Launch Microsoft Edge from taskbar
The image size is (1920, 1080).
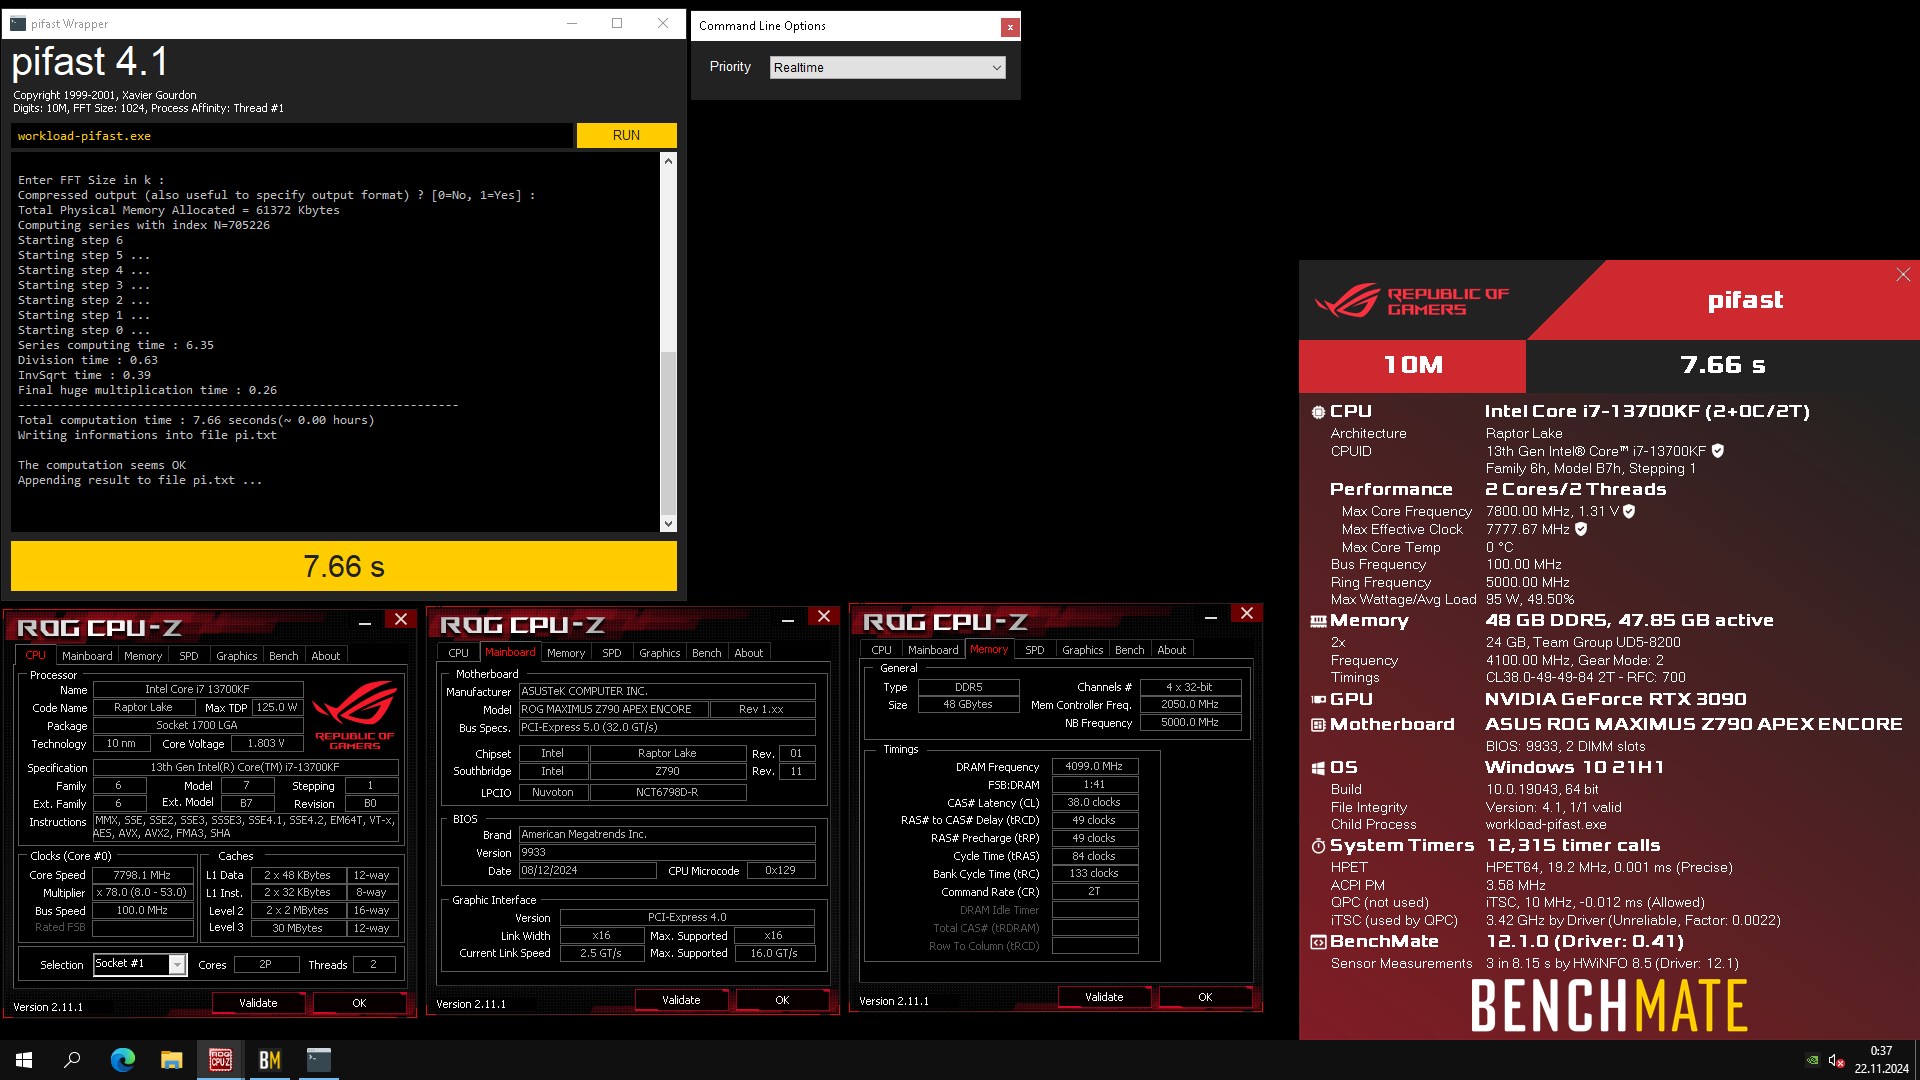(x=122, y=1060)
